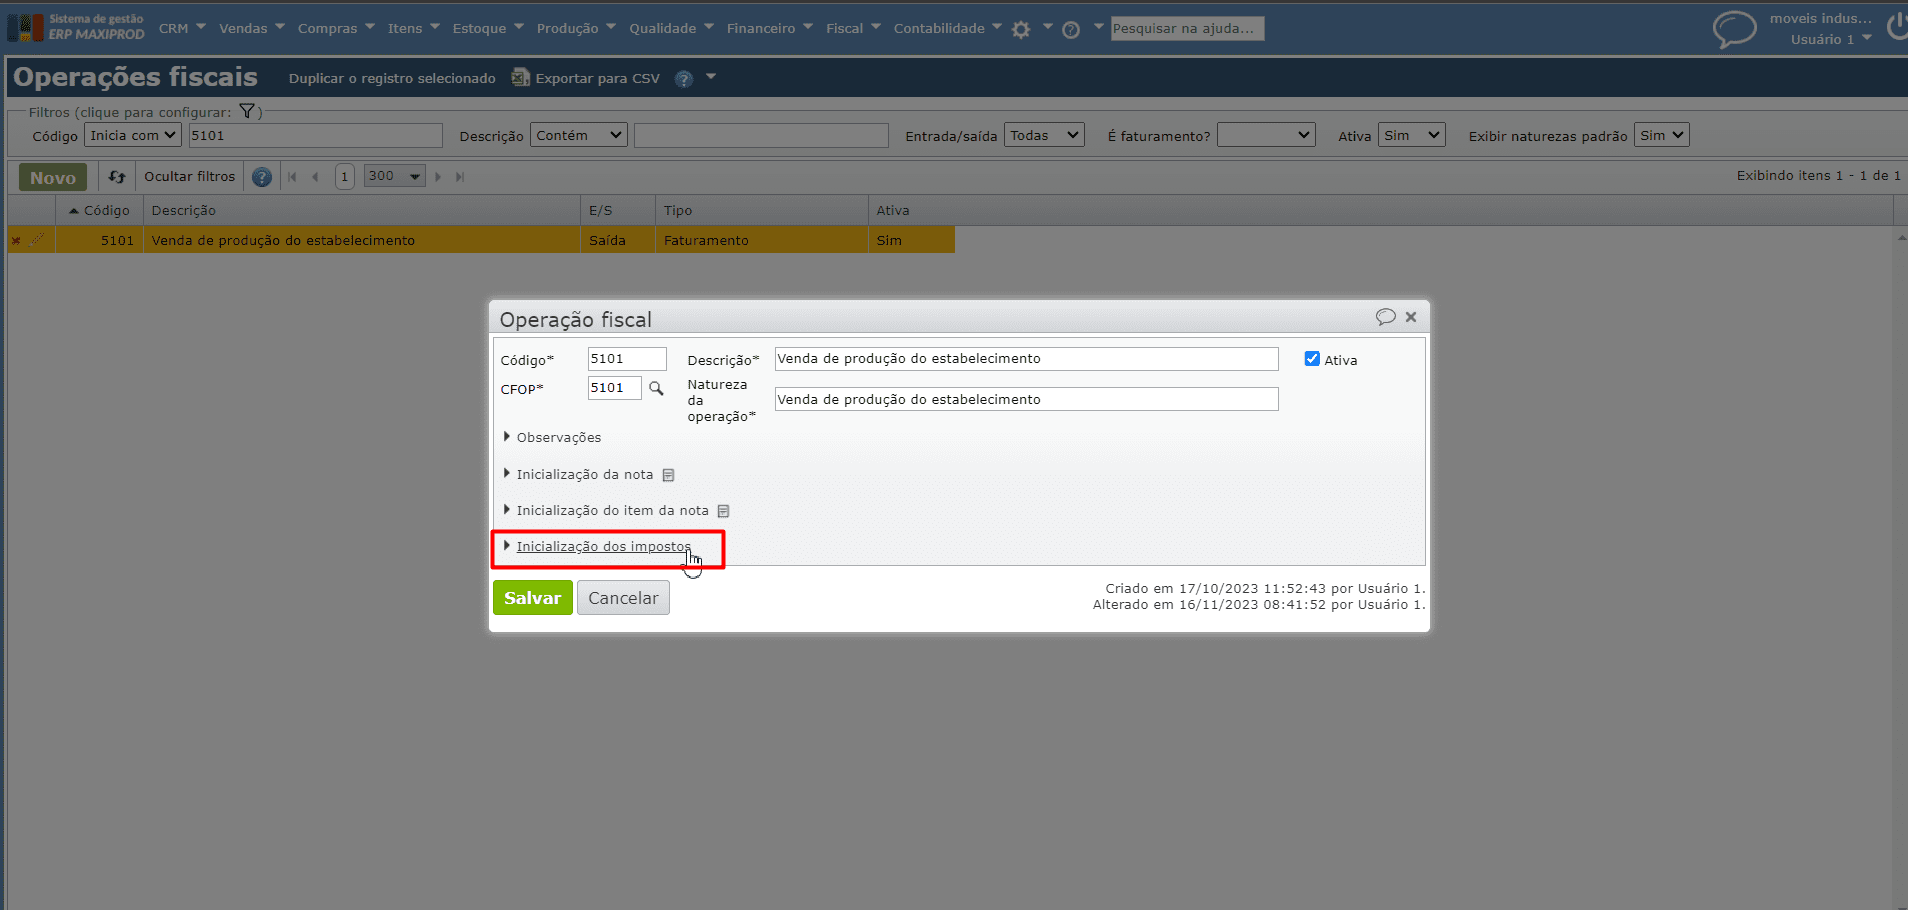The width and height of the screenshot is (1908, 910).
Task: Open the help question mark icon in top menu
Action: click(1071, 30)
